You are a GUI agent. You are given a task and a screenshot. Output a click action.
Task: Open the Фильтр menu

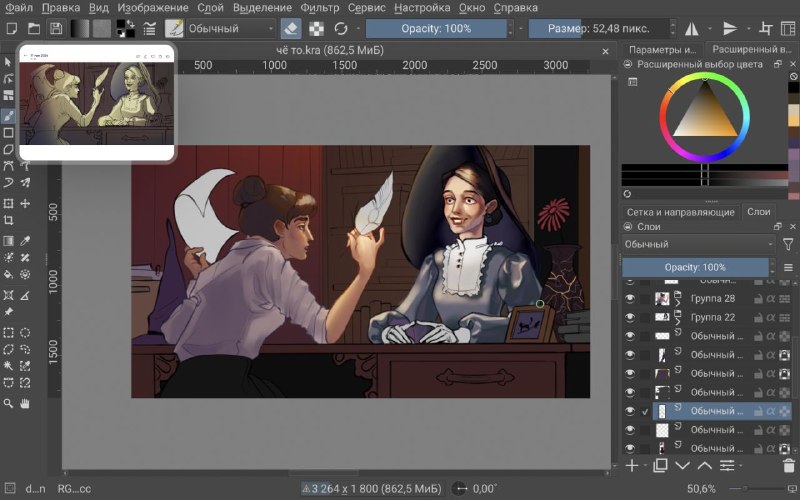coord(319,8)
